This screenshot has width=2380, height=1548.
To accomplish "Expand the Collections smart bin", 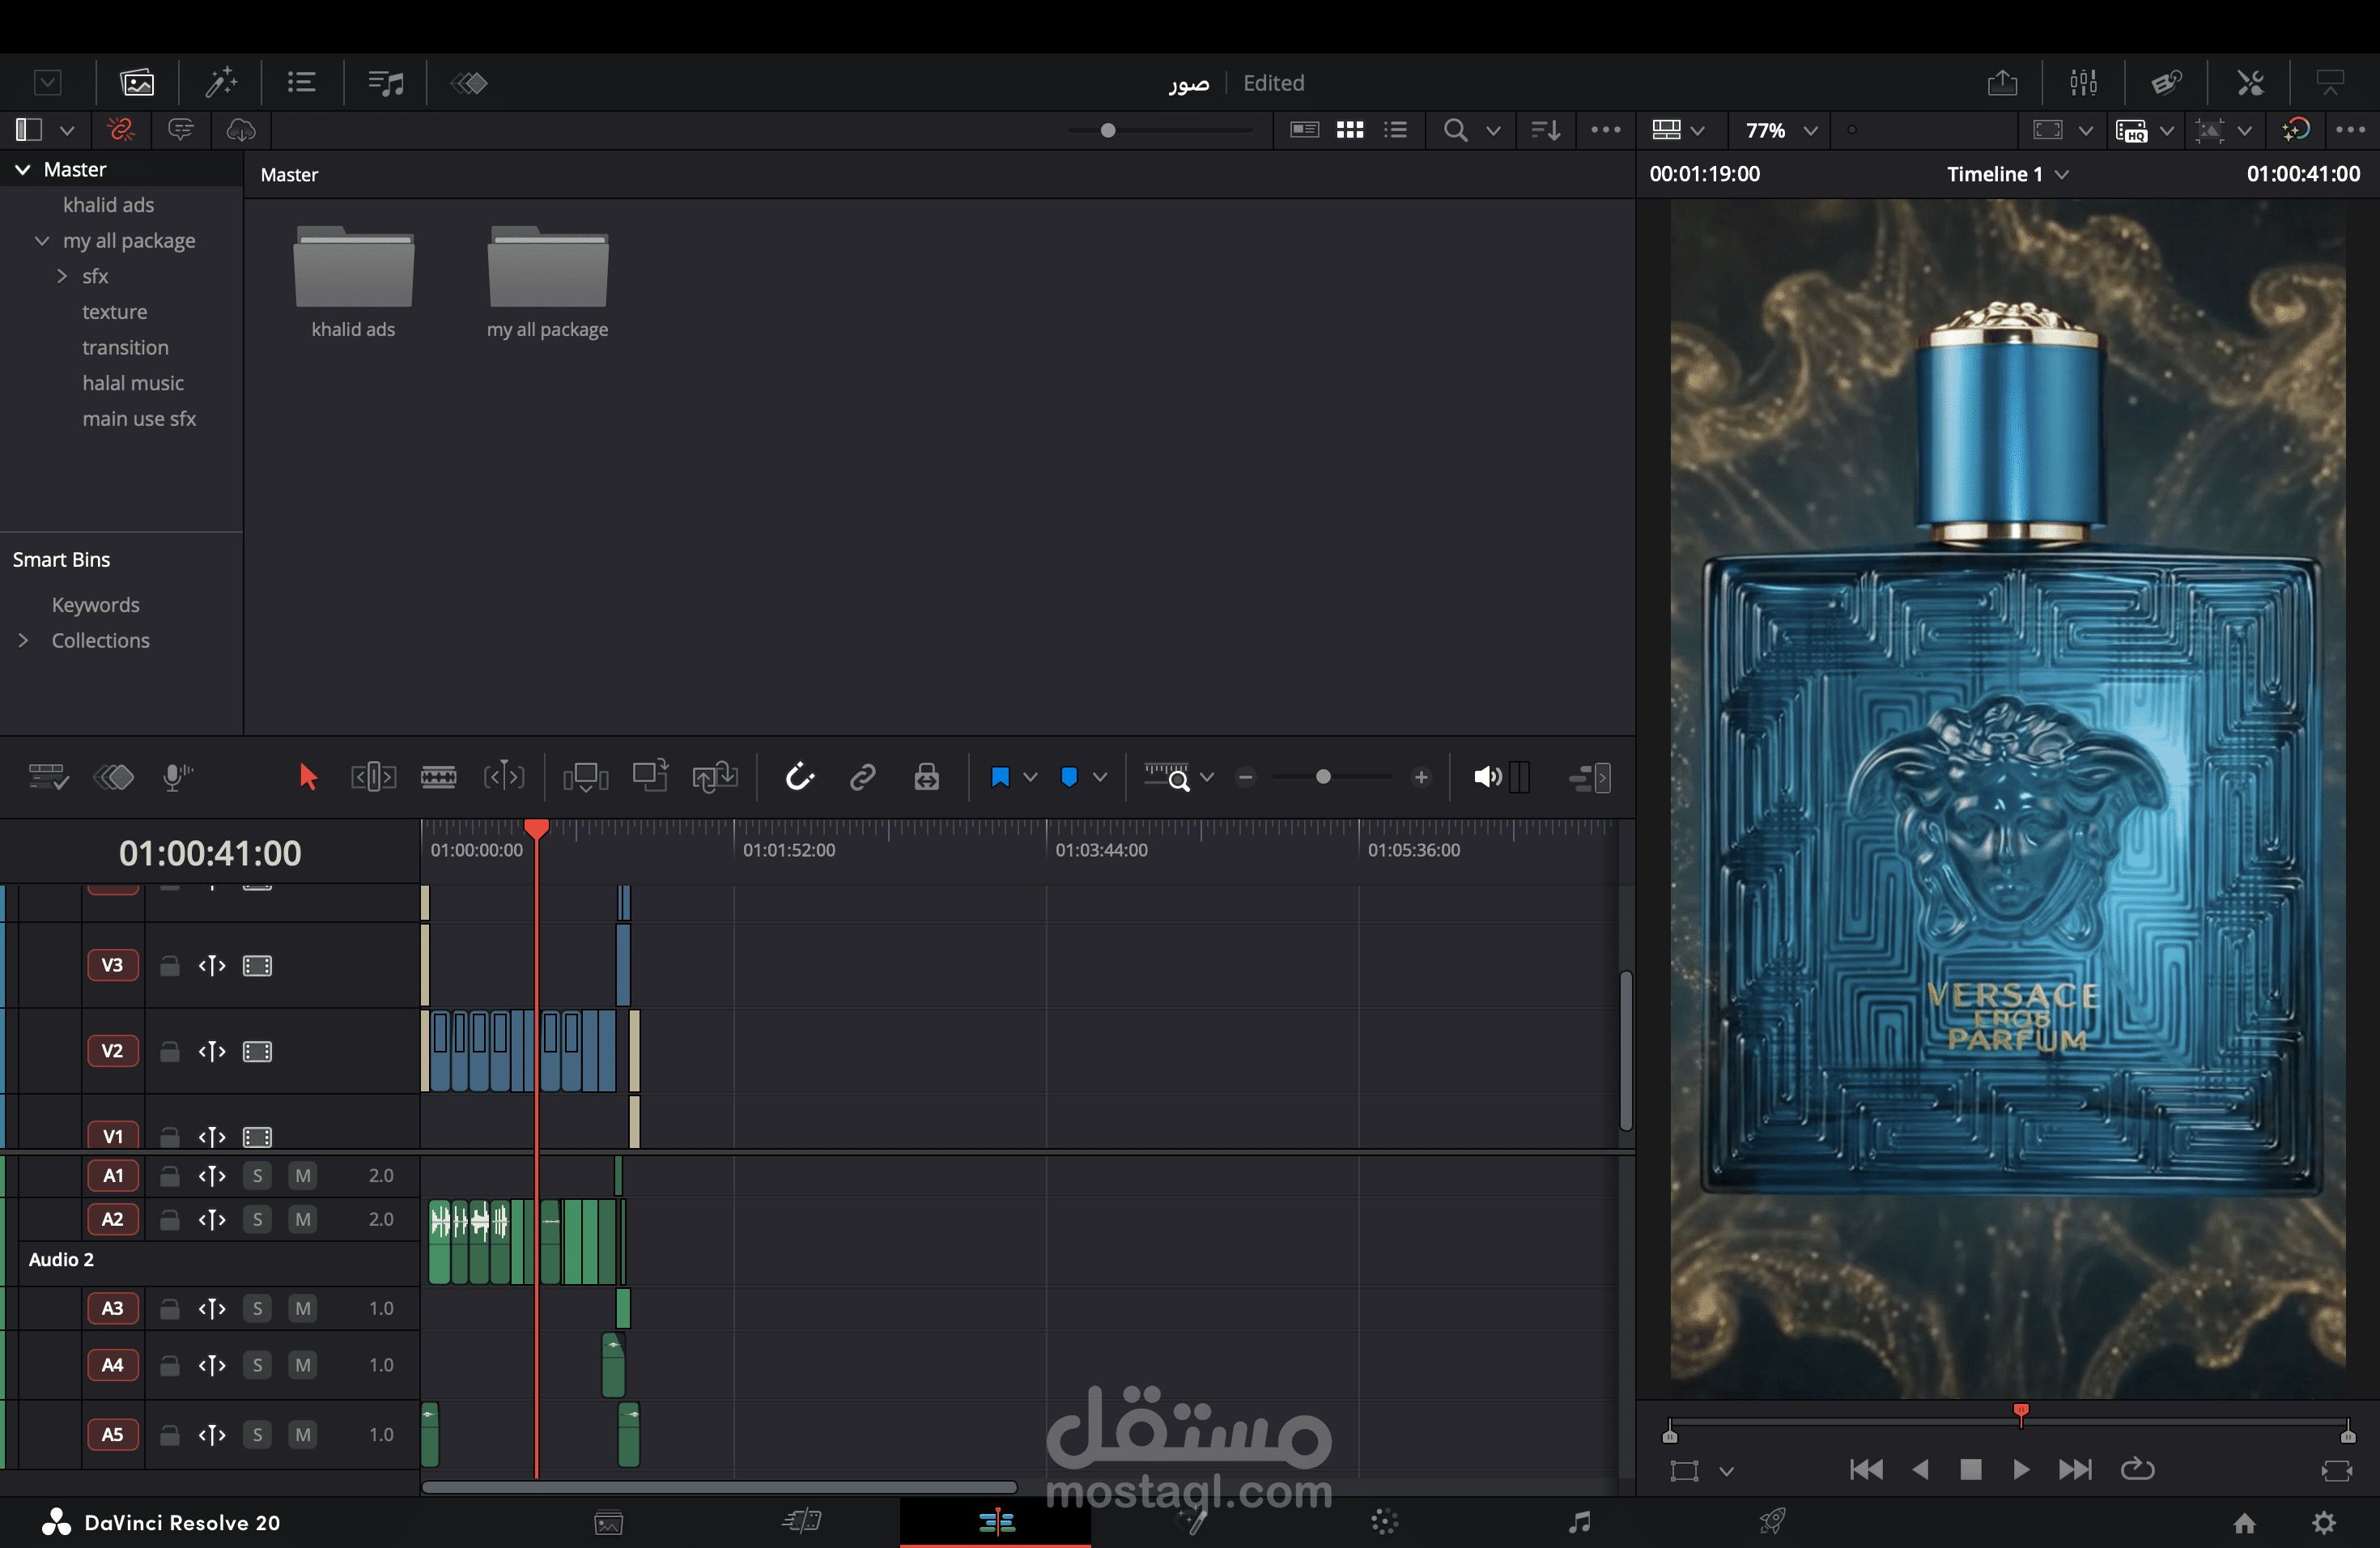I will [23, 640].
